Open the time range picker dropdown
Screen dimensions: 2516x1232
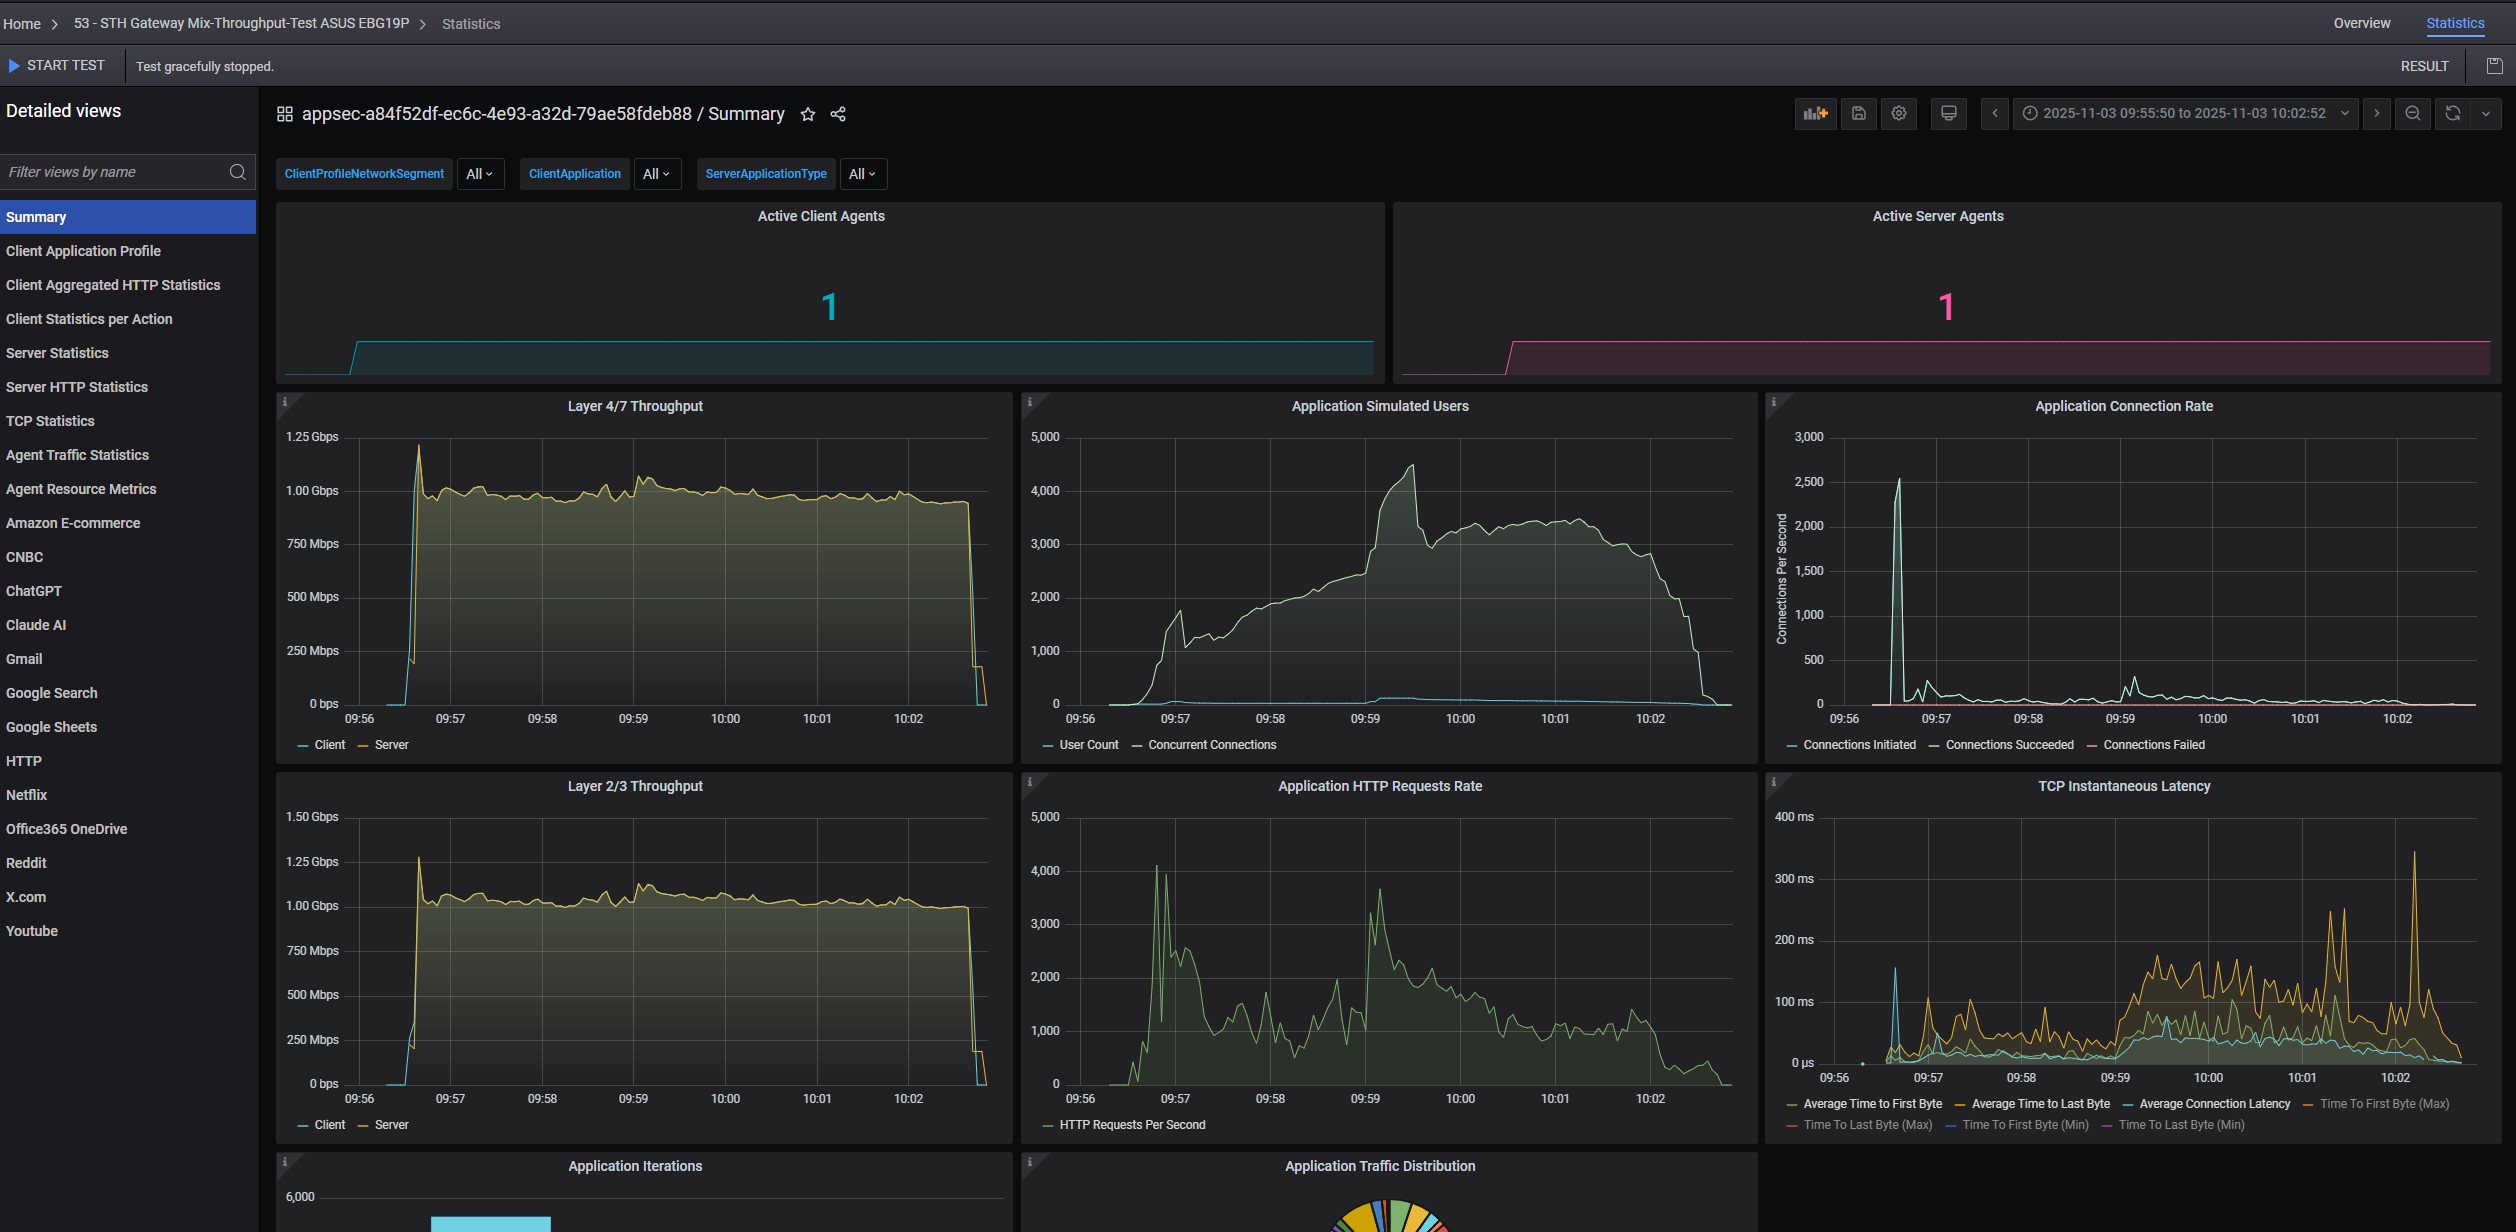[x=2185, y=114]
